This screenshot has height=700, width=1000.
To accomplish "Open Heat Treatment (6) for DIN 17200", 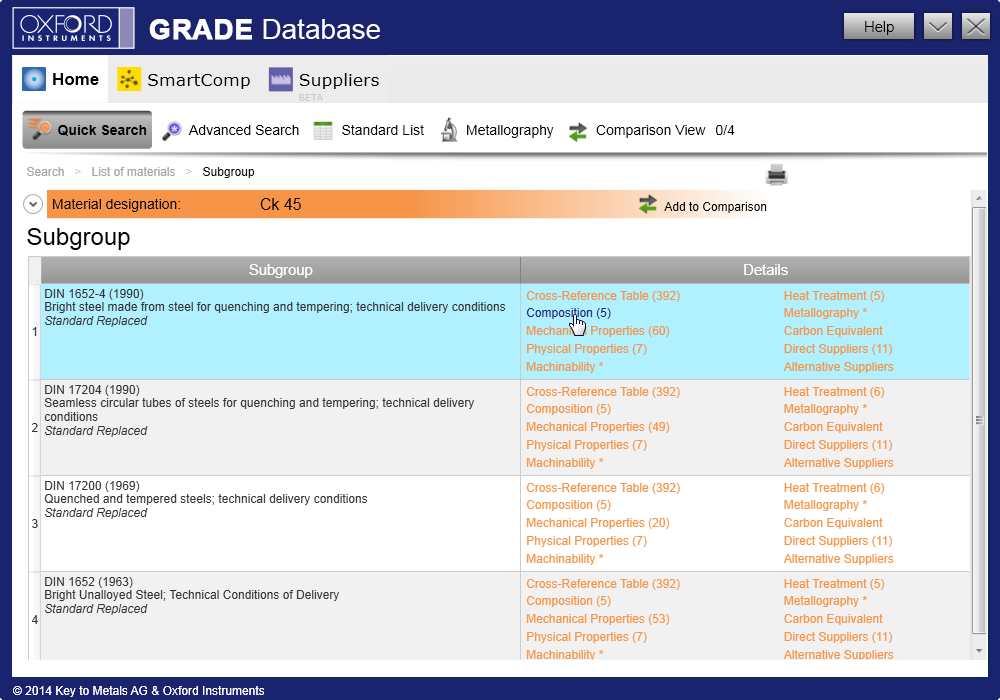I will click(834, 487).
